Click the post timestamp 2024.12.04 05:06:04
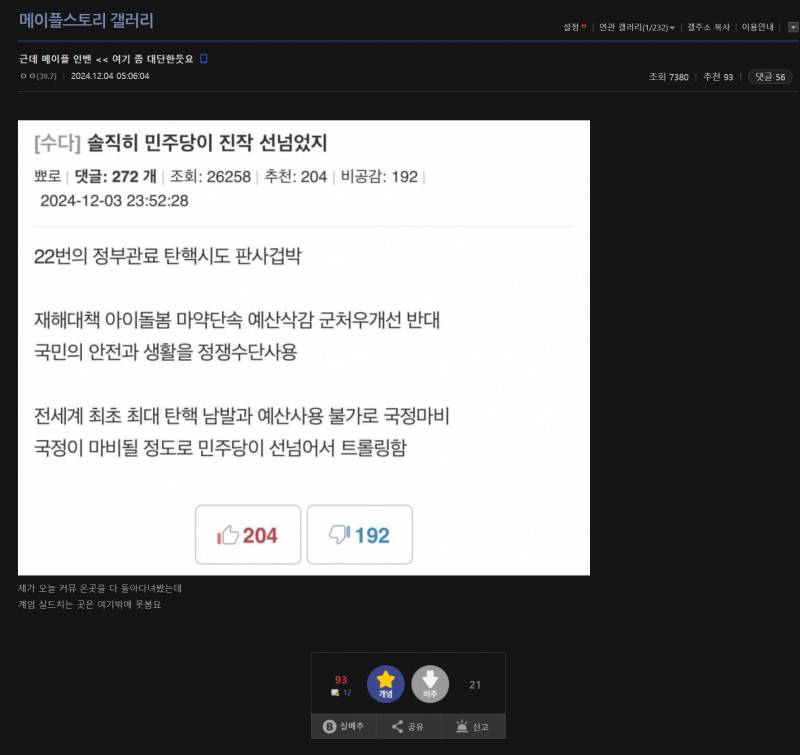The image size is (800, 755). pyautogui.click(x=110, y=76)
